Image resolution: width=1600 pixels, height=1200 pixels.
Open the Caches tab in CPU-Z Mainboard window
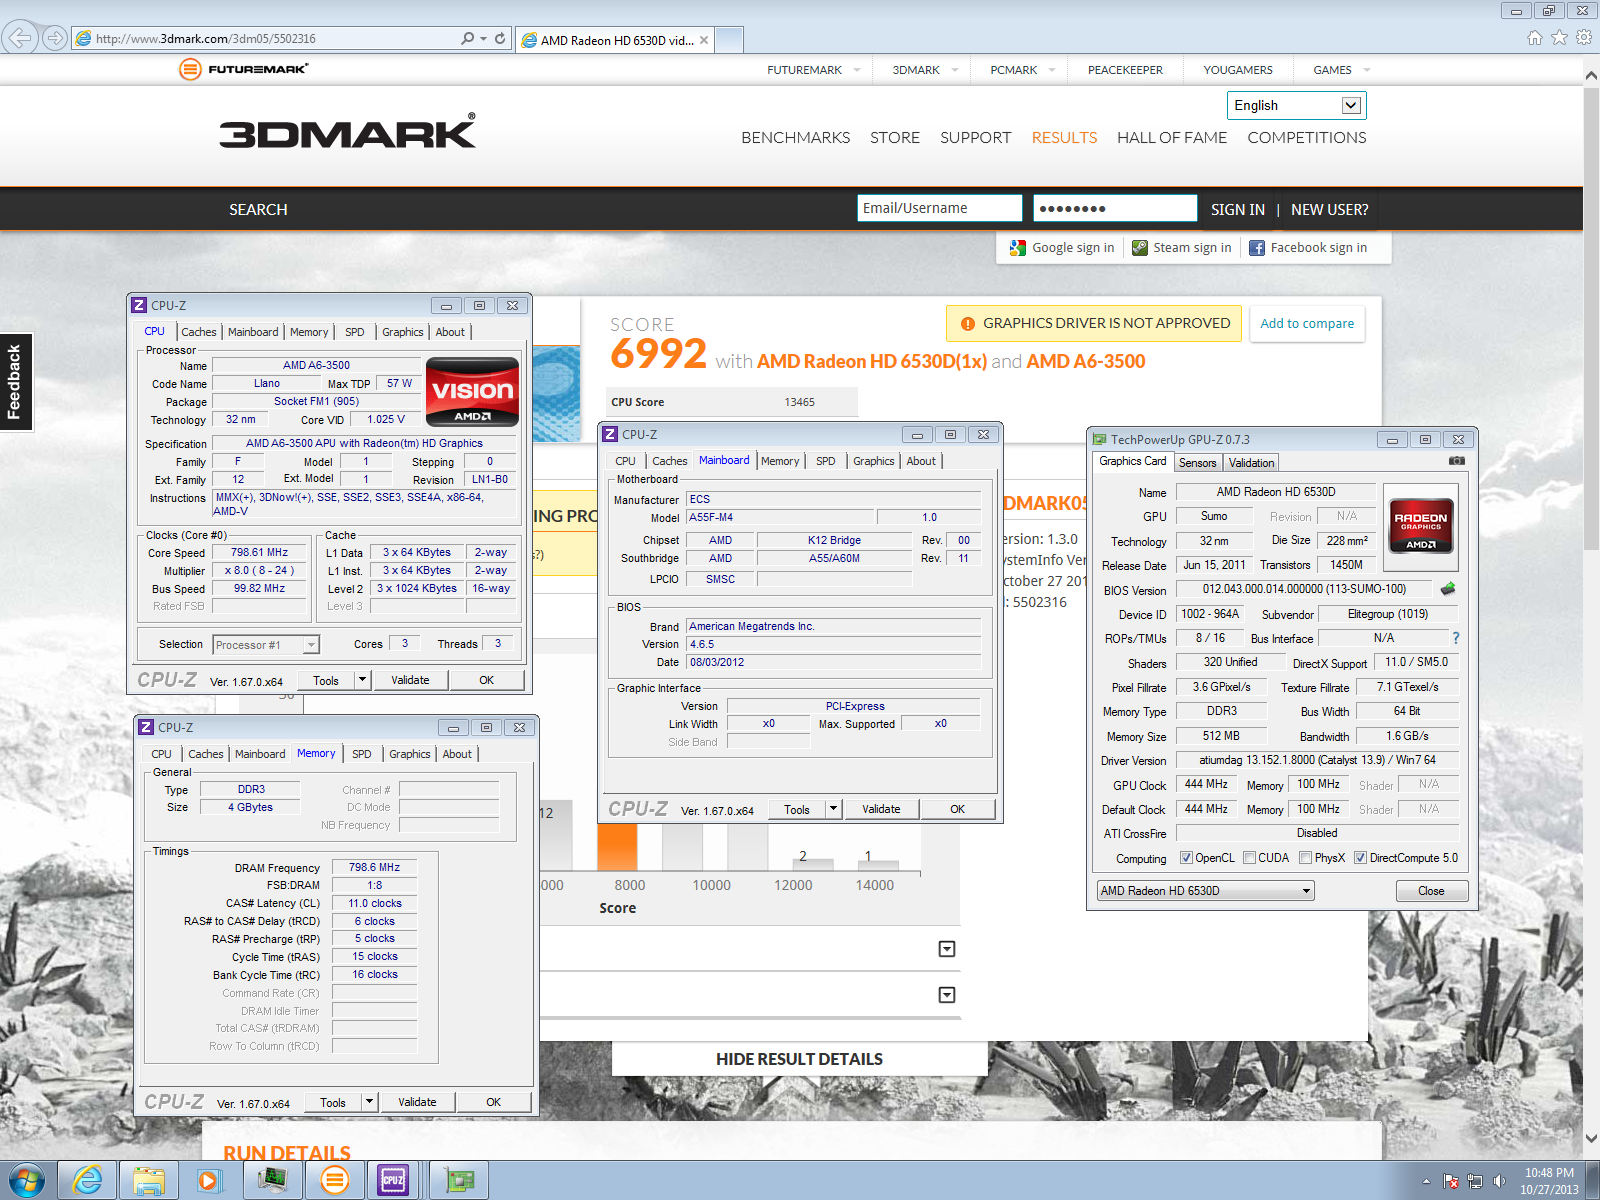click(669, 461)
